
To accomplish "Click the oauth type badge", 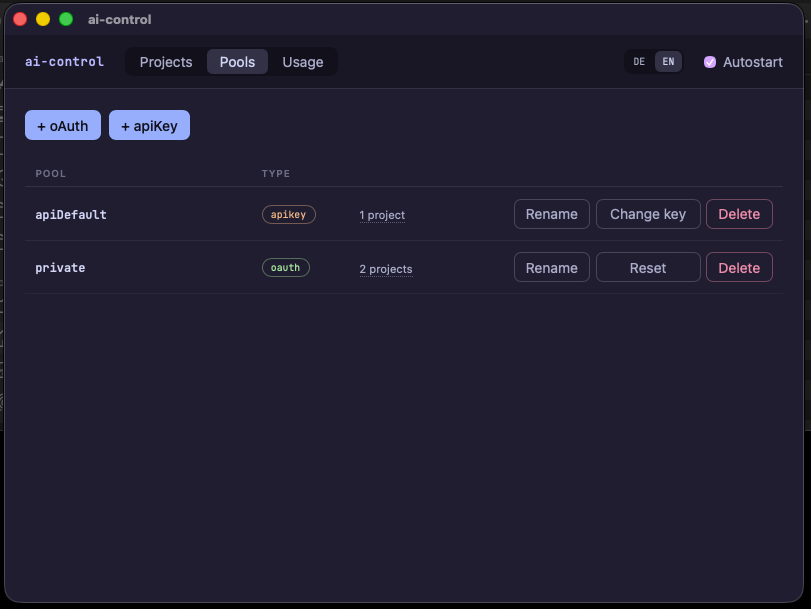I will (x=286, y=268).
